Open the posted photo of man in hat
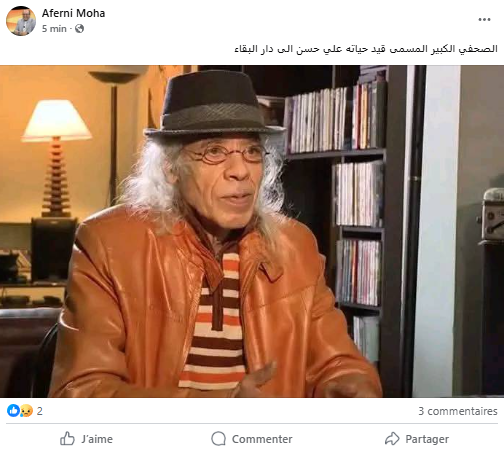504x450 pixels. [252, 231]
